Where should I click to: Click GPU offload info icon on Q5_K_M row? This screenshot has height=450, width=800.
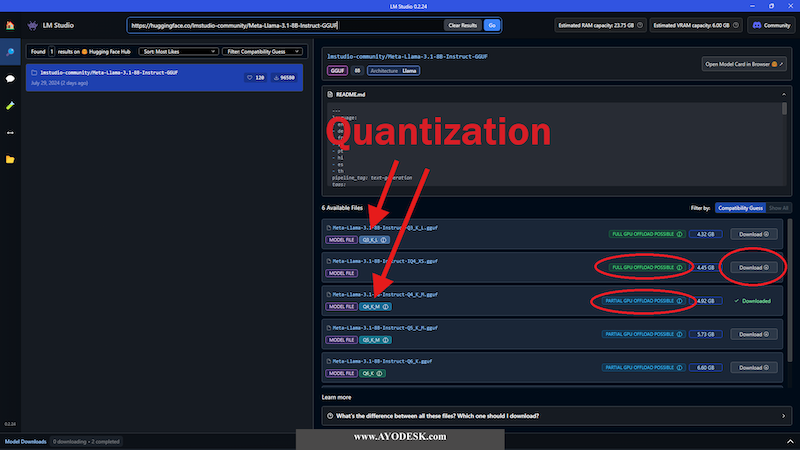pos(680,334)
